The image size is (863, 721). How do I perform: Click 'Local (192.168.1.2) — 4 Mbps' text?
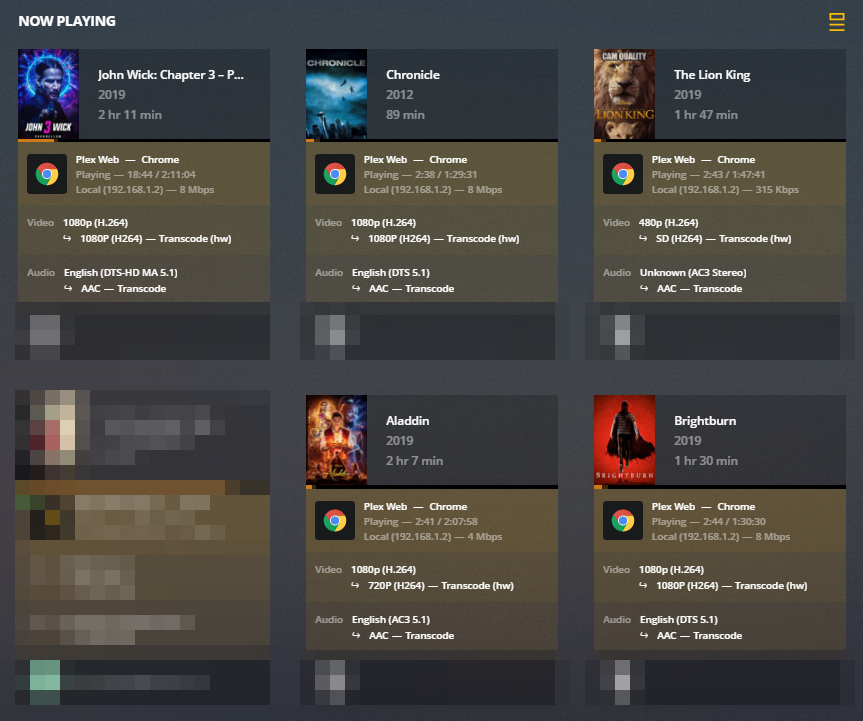[x=433, y=537]
